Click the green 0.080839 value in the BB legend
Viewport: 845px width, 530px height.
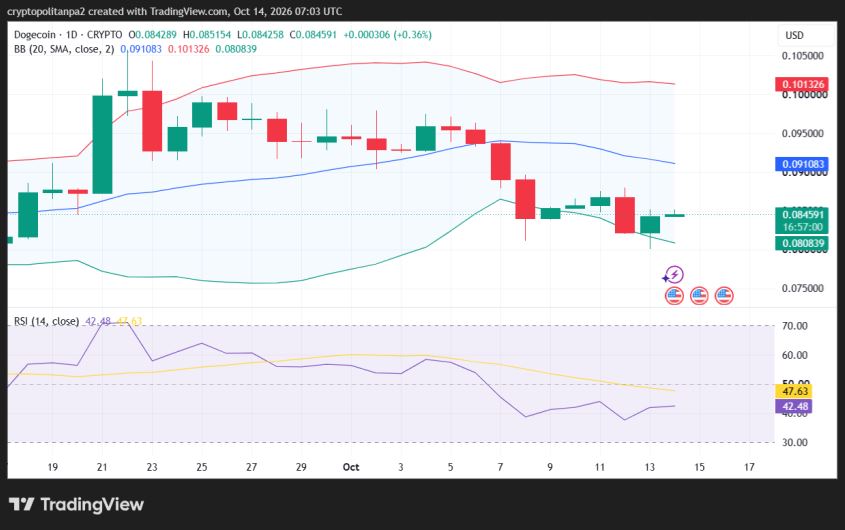[x=236, y=49]
